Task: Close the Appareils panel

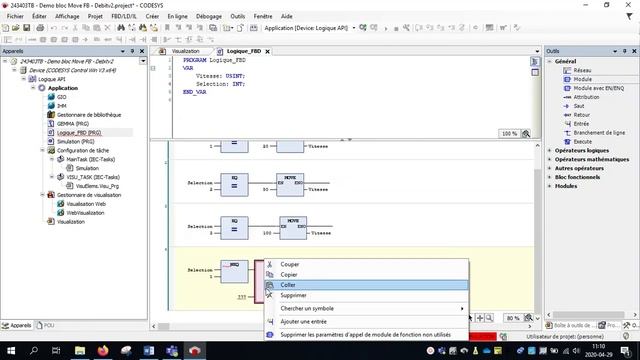Action: click(x=142, y=51)
